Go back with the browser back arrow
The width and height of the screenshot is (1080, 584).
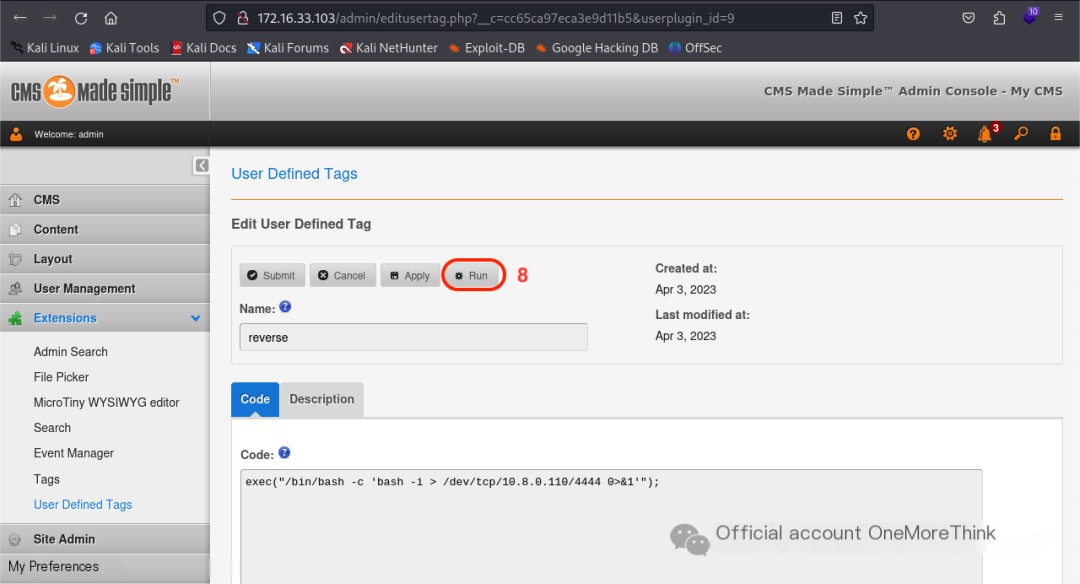[20, 18]
